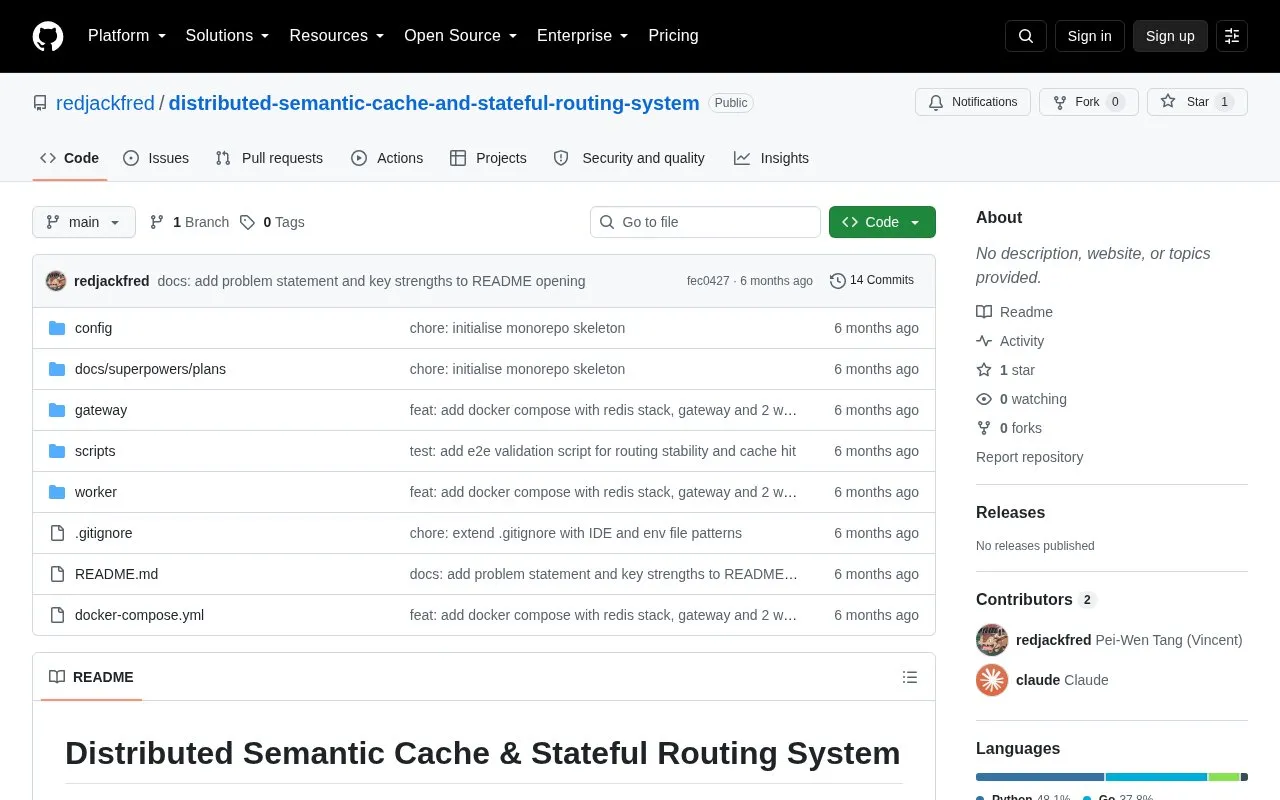
Task: Click the scripts folder icon
Action: tap(57, 451)
